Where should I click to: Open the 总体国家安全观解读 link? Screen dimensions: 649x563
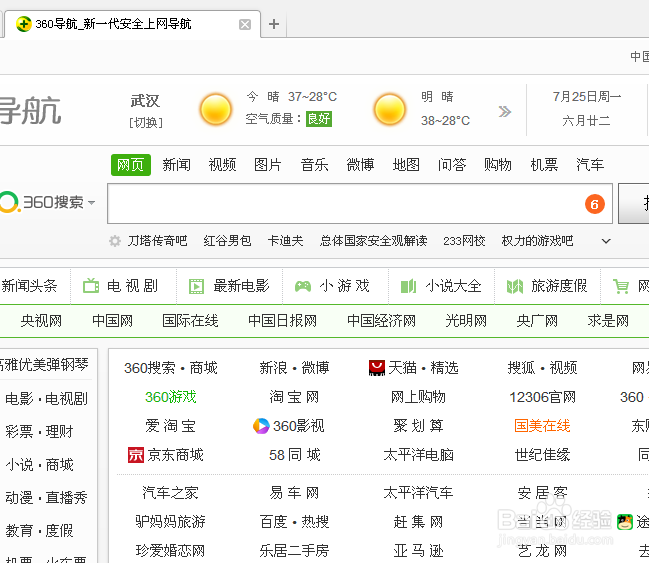pyautogui.click(x=373, y=241)
